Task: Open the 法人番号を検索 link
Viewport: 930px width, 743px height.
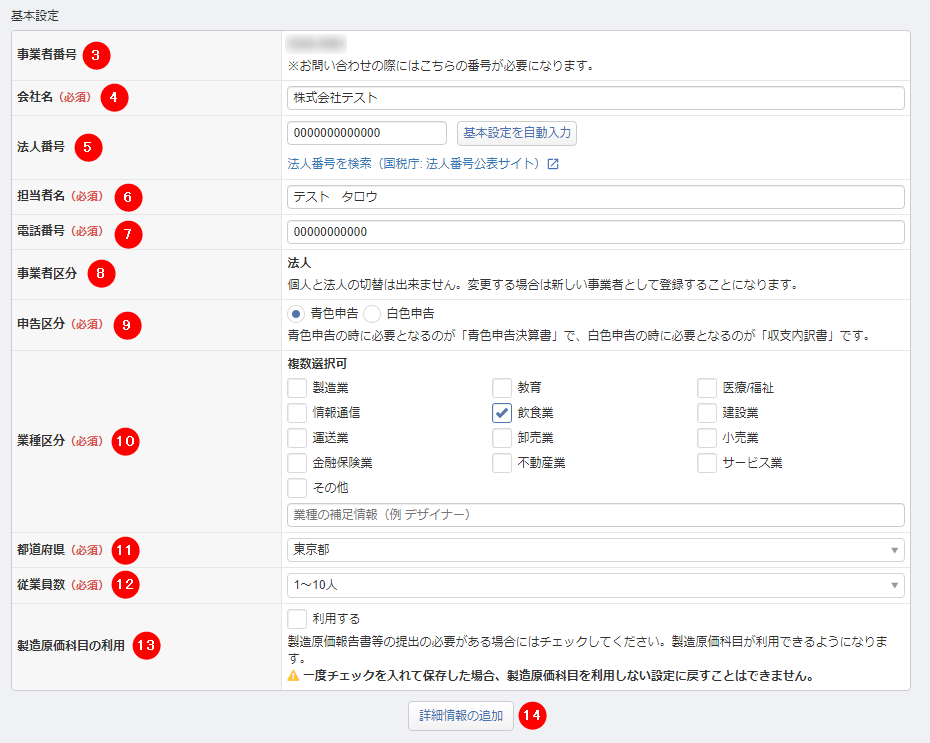Action: click(x=423, y=164)
